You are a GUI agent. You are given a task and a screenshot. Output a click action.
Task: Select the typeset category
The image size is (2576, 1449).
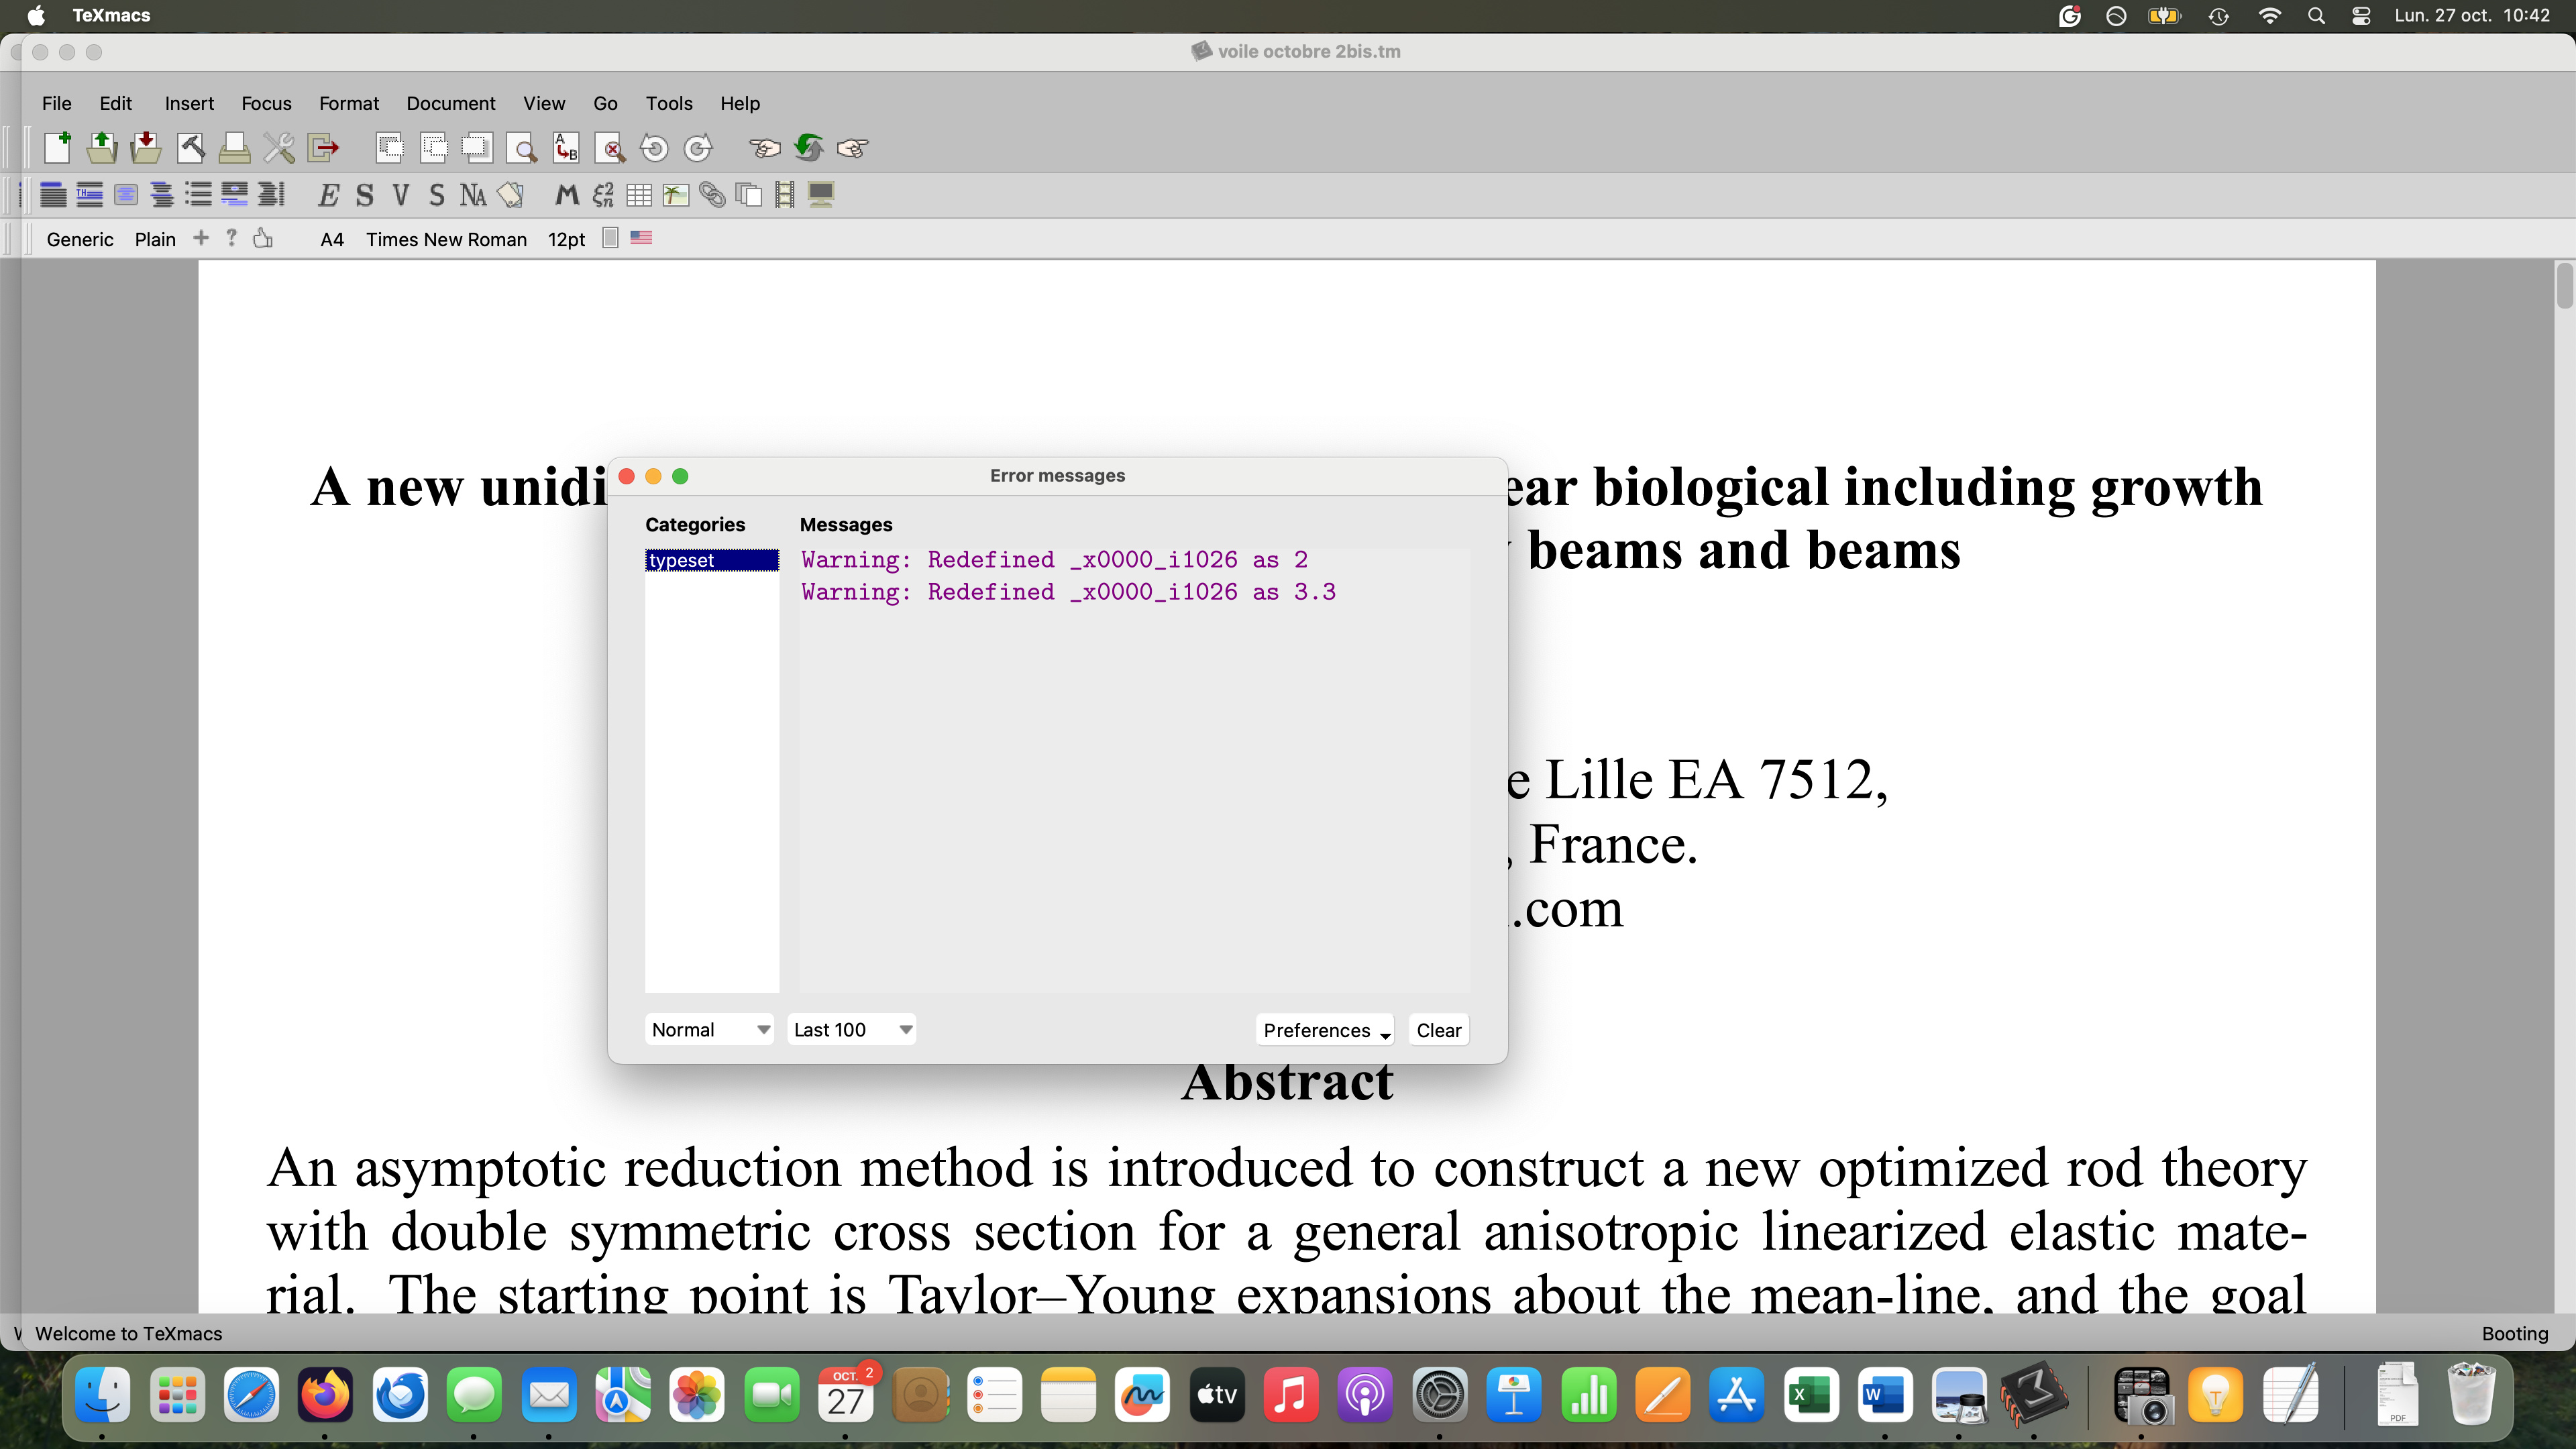(x=711, y=560)
